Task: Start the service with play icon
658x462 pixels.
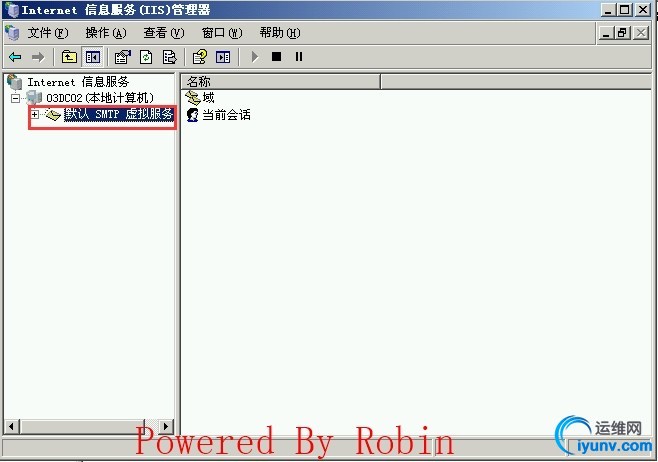Action: coord(254,57)
